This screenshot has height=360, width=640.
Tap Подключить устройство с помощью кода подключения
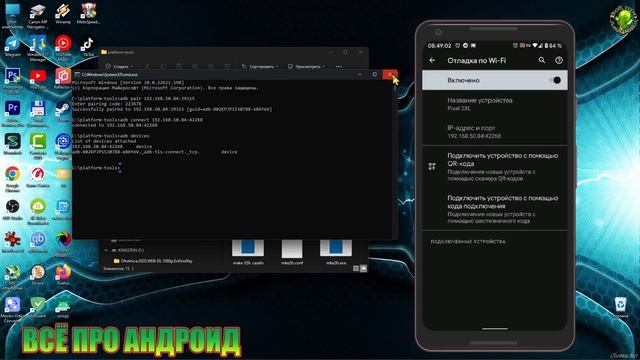(495, 209)
